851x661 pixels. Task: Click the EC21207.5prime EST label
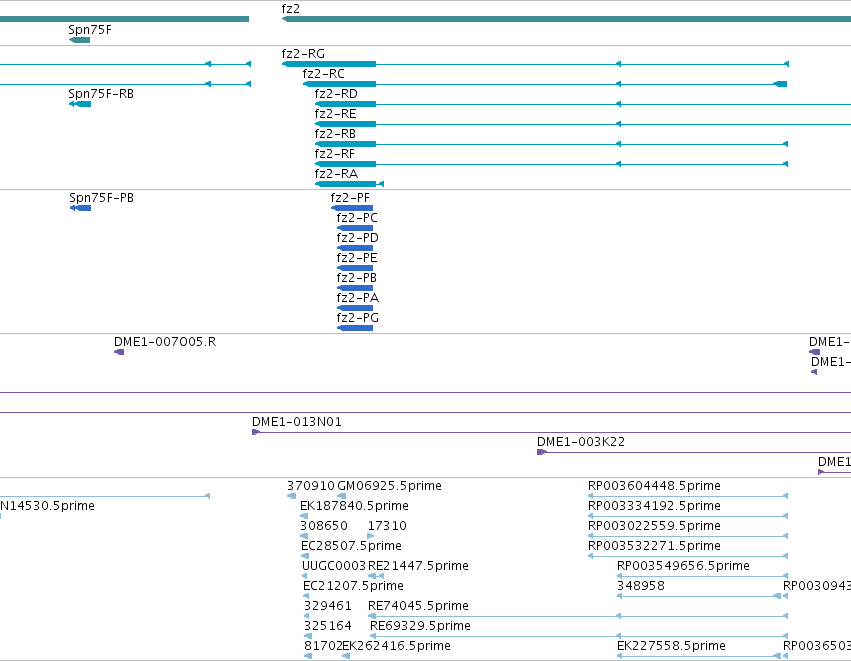point(353,587)
